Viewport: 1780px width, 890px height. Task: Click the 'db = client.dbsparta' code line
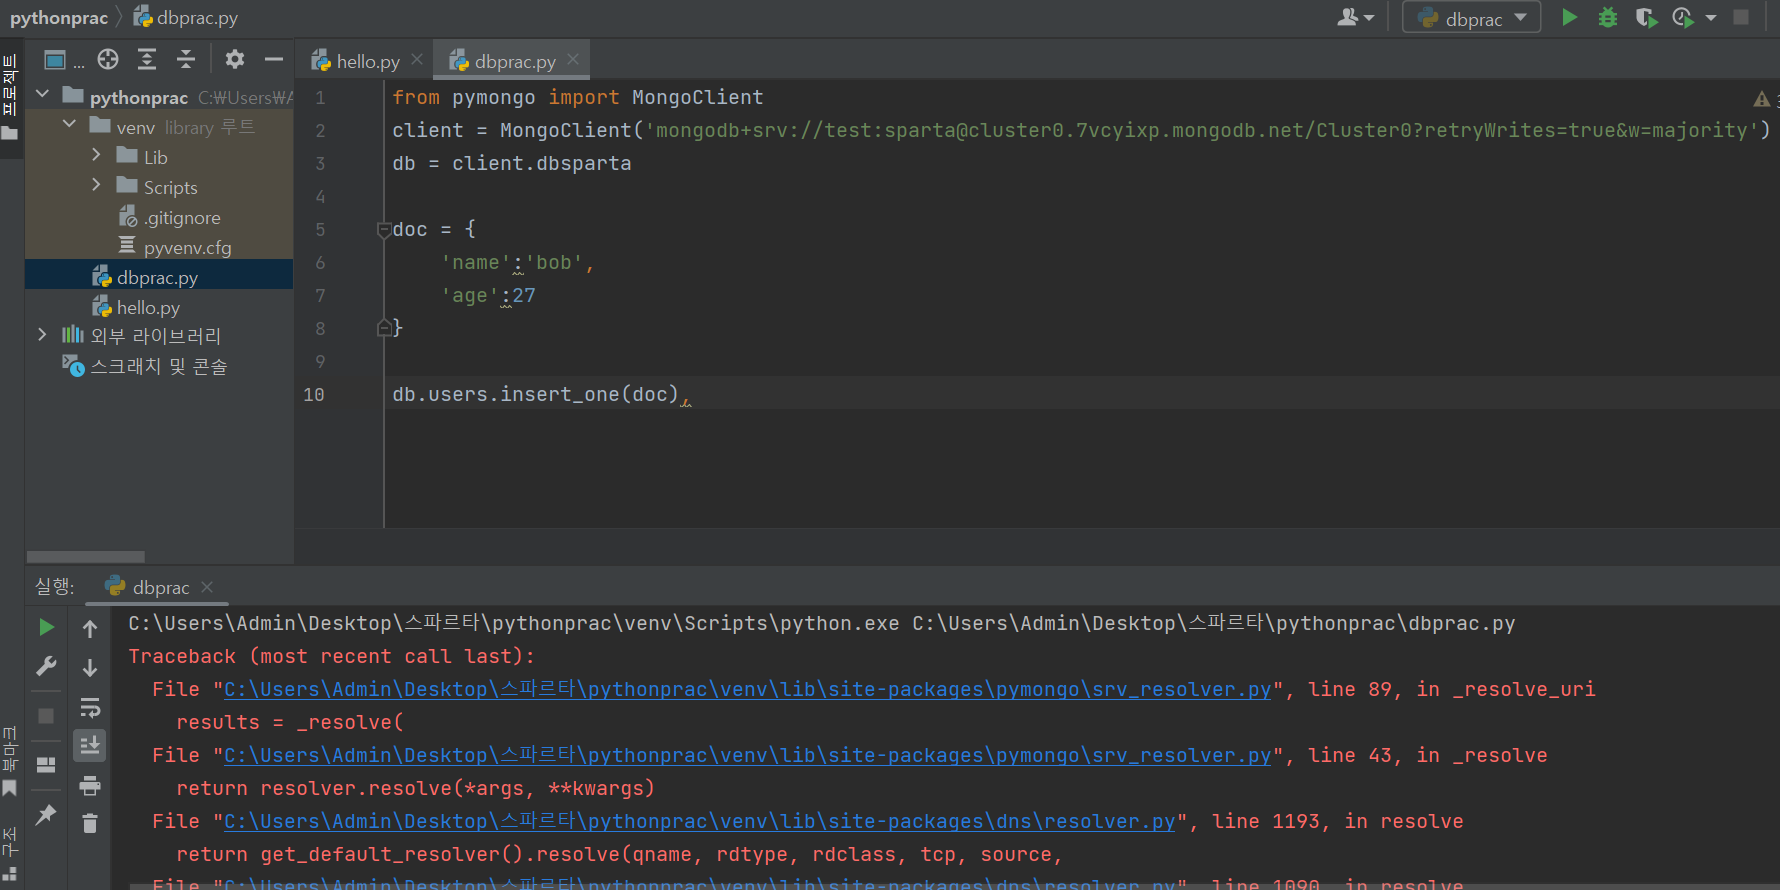[511, 163]
